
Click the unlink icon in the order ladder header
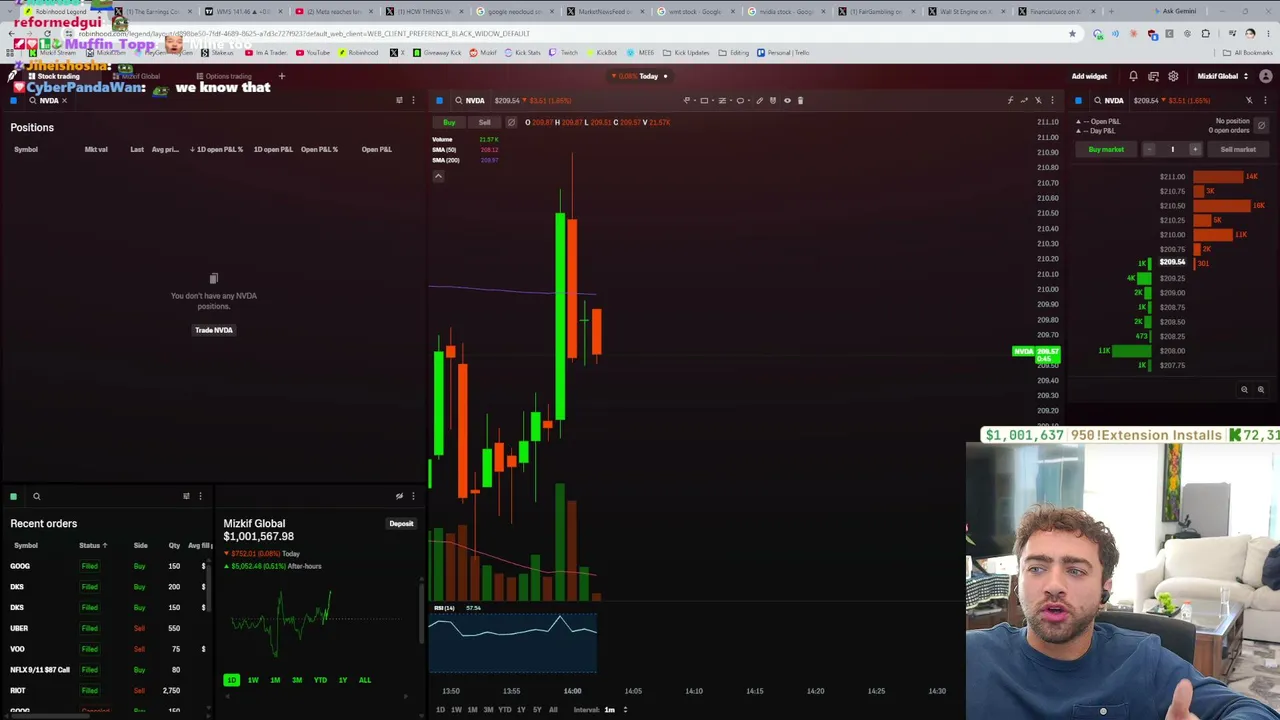1249,100
